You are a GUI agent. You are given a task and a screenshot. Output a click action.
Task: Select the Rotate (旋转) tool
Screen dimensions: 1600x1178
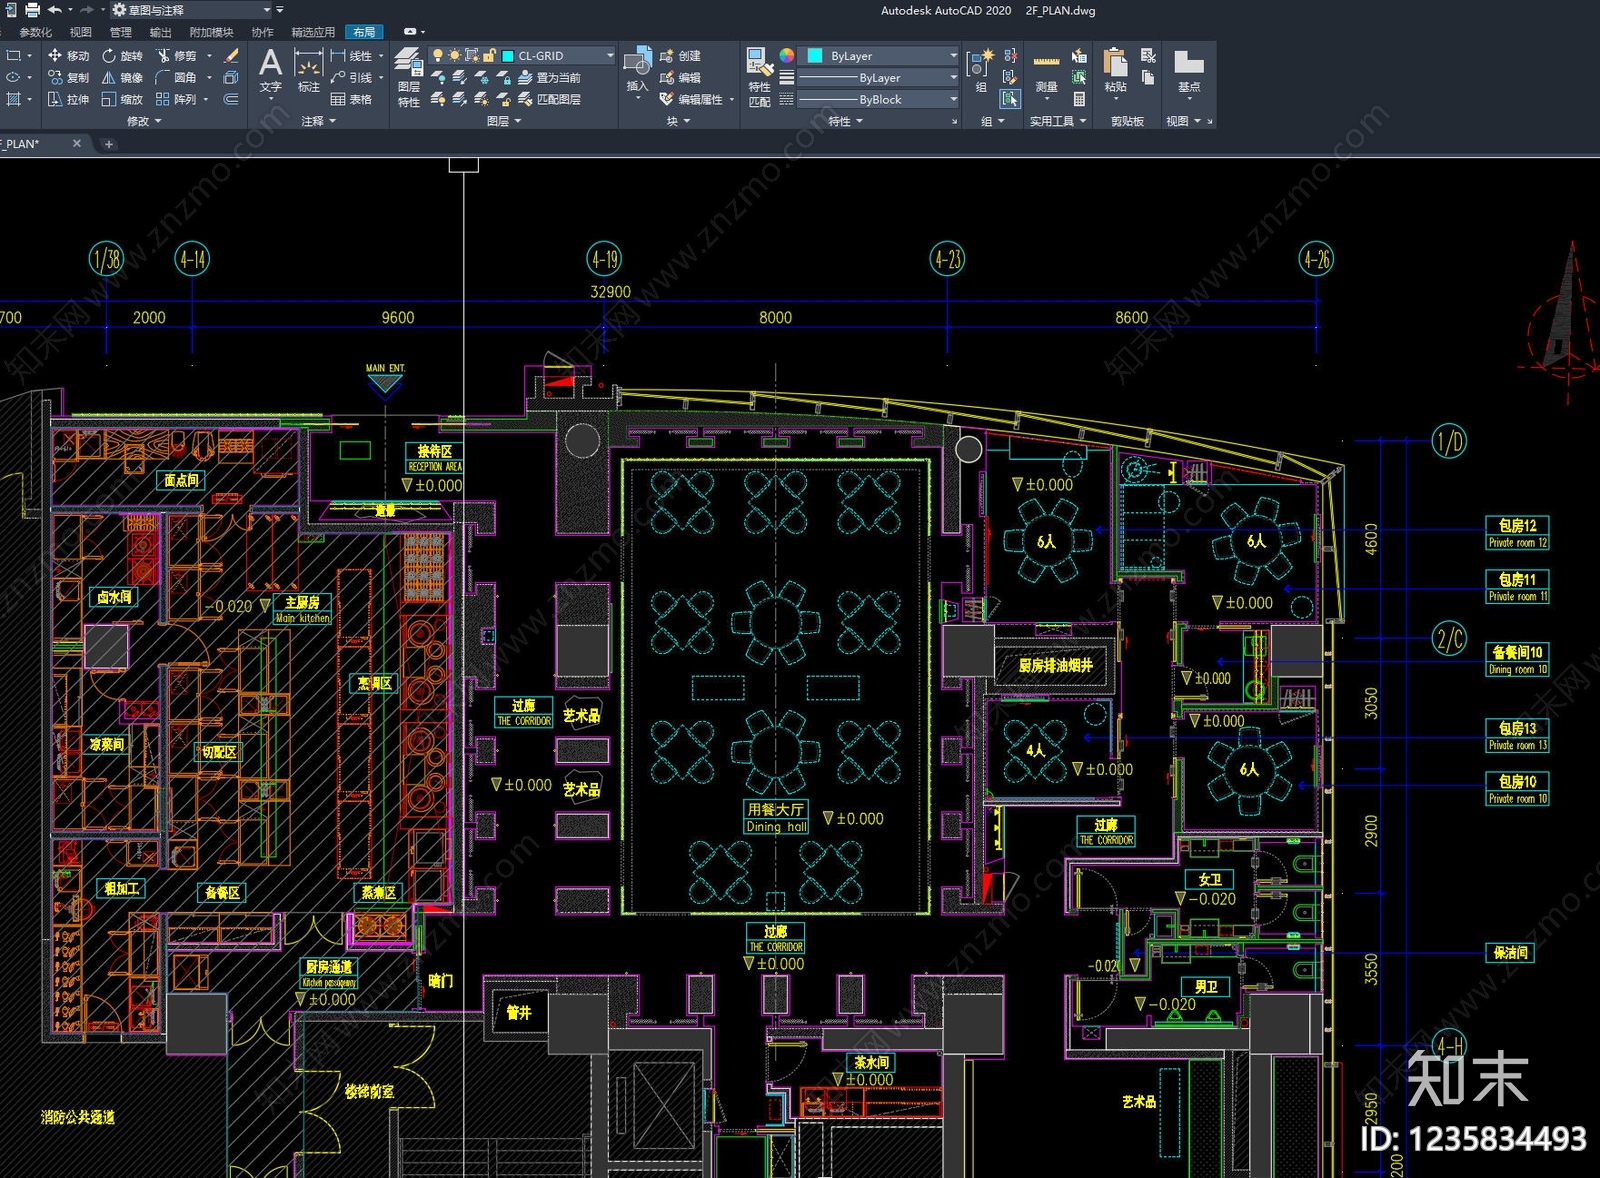(122, 56)
